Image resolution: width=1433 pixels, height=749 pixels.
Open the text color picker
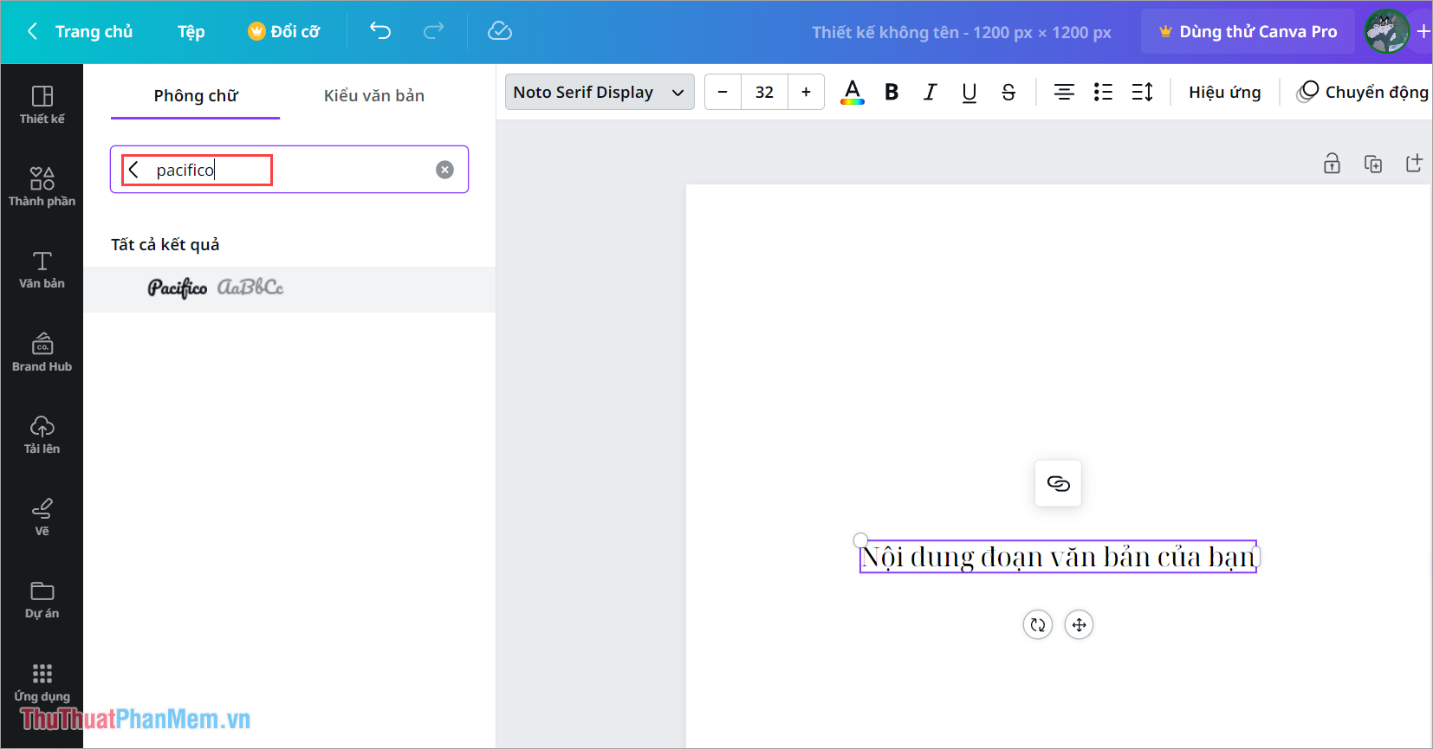pyautogui.click(x=852, y=92)
